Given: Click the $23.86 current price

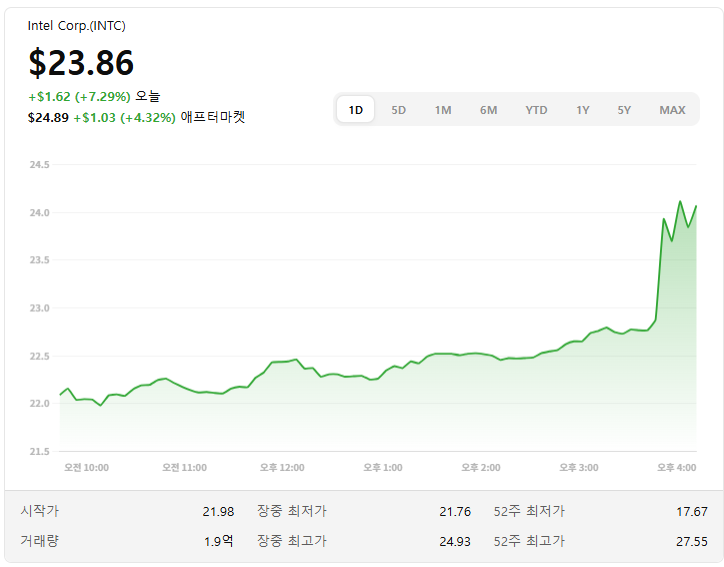Looking at the screenshot, I should (x=81, y=63).
